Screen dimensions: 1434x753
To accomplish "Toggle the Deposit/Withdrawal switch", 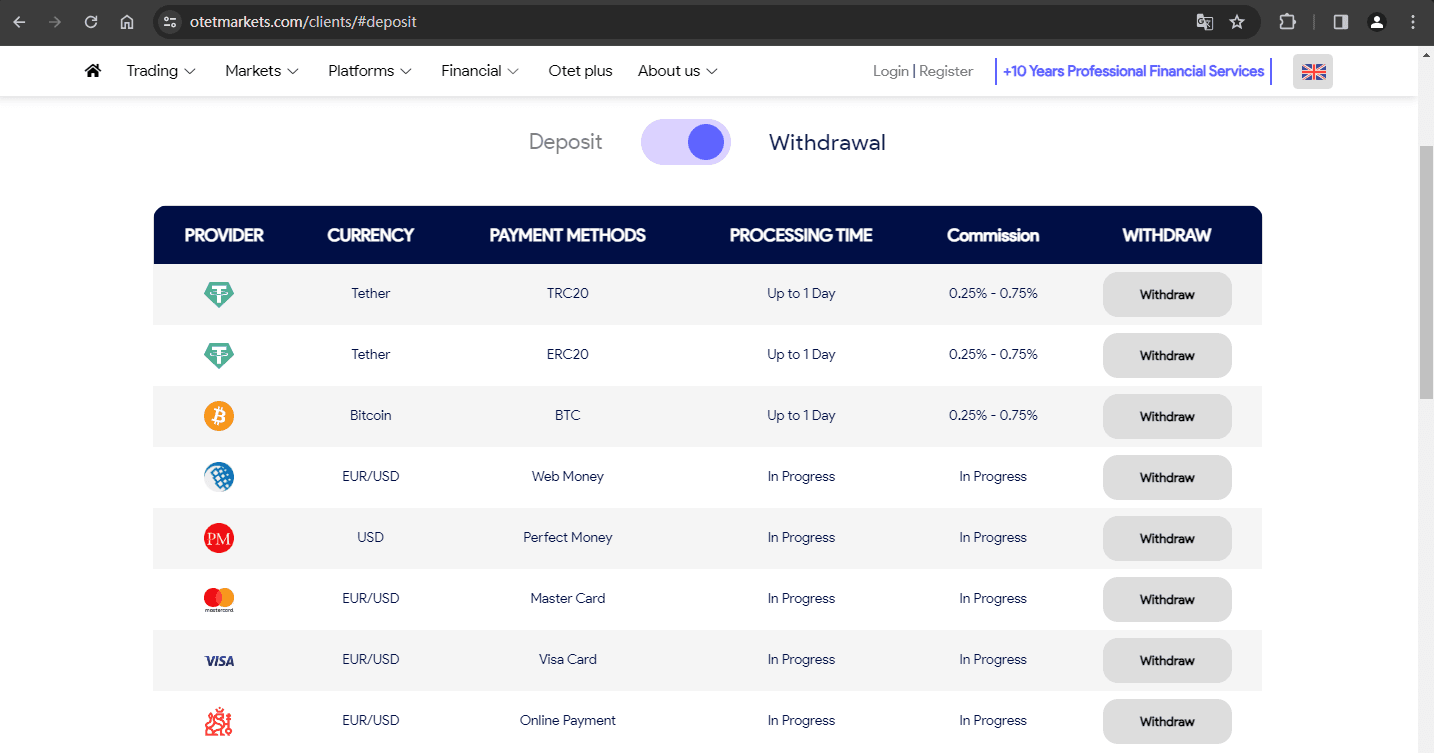I will click(686, 142).
